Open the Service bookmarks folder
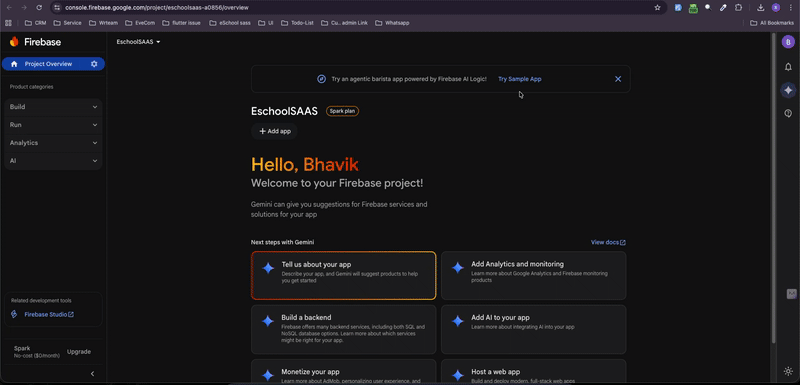The height and width of the screenshot is (385, 800). [67, 23]
